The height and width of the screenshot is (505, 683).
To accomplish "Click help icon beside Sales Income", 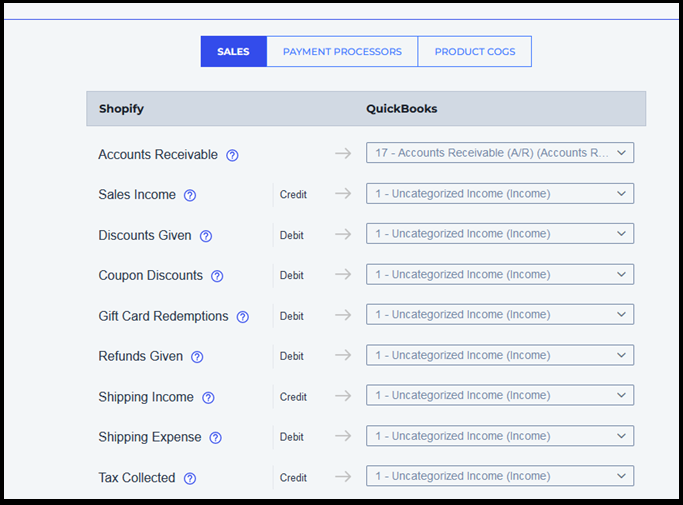I will click(190, 196).
